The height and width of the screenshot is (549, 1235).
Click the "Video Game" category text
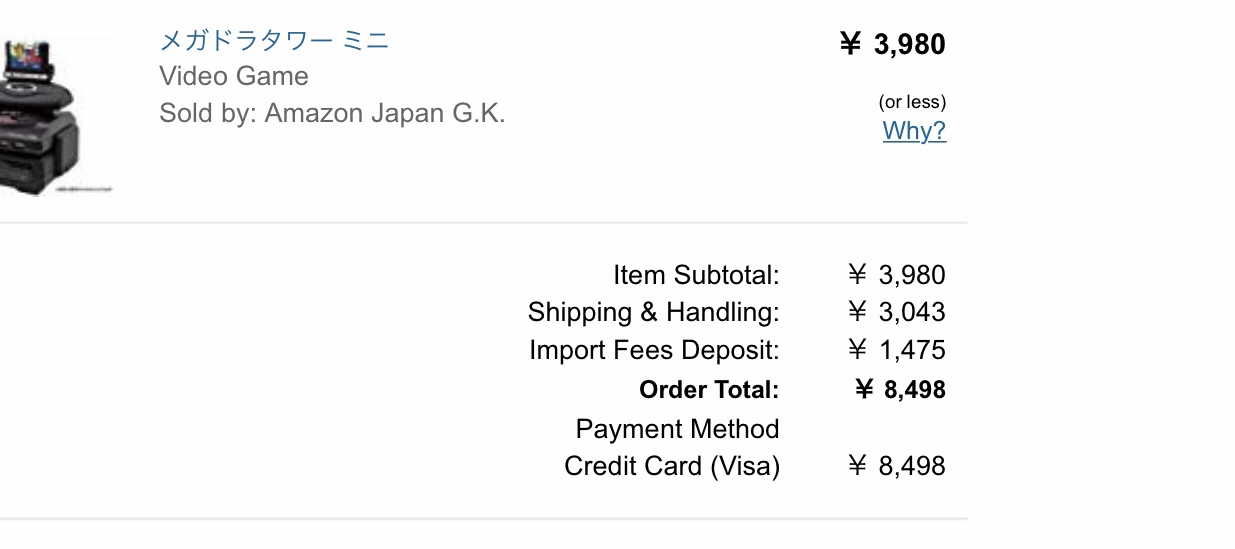(234, 77)
